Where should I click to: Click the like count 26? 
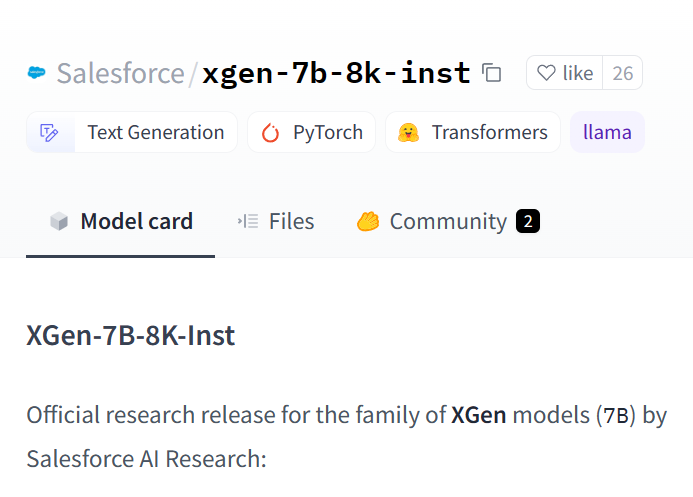(622, 73)
